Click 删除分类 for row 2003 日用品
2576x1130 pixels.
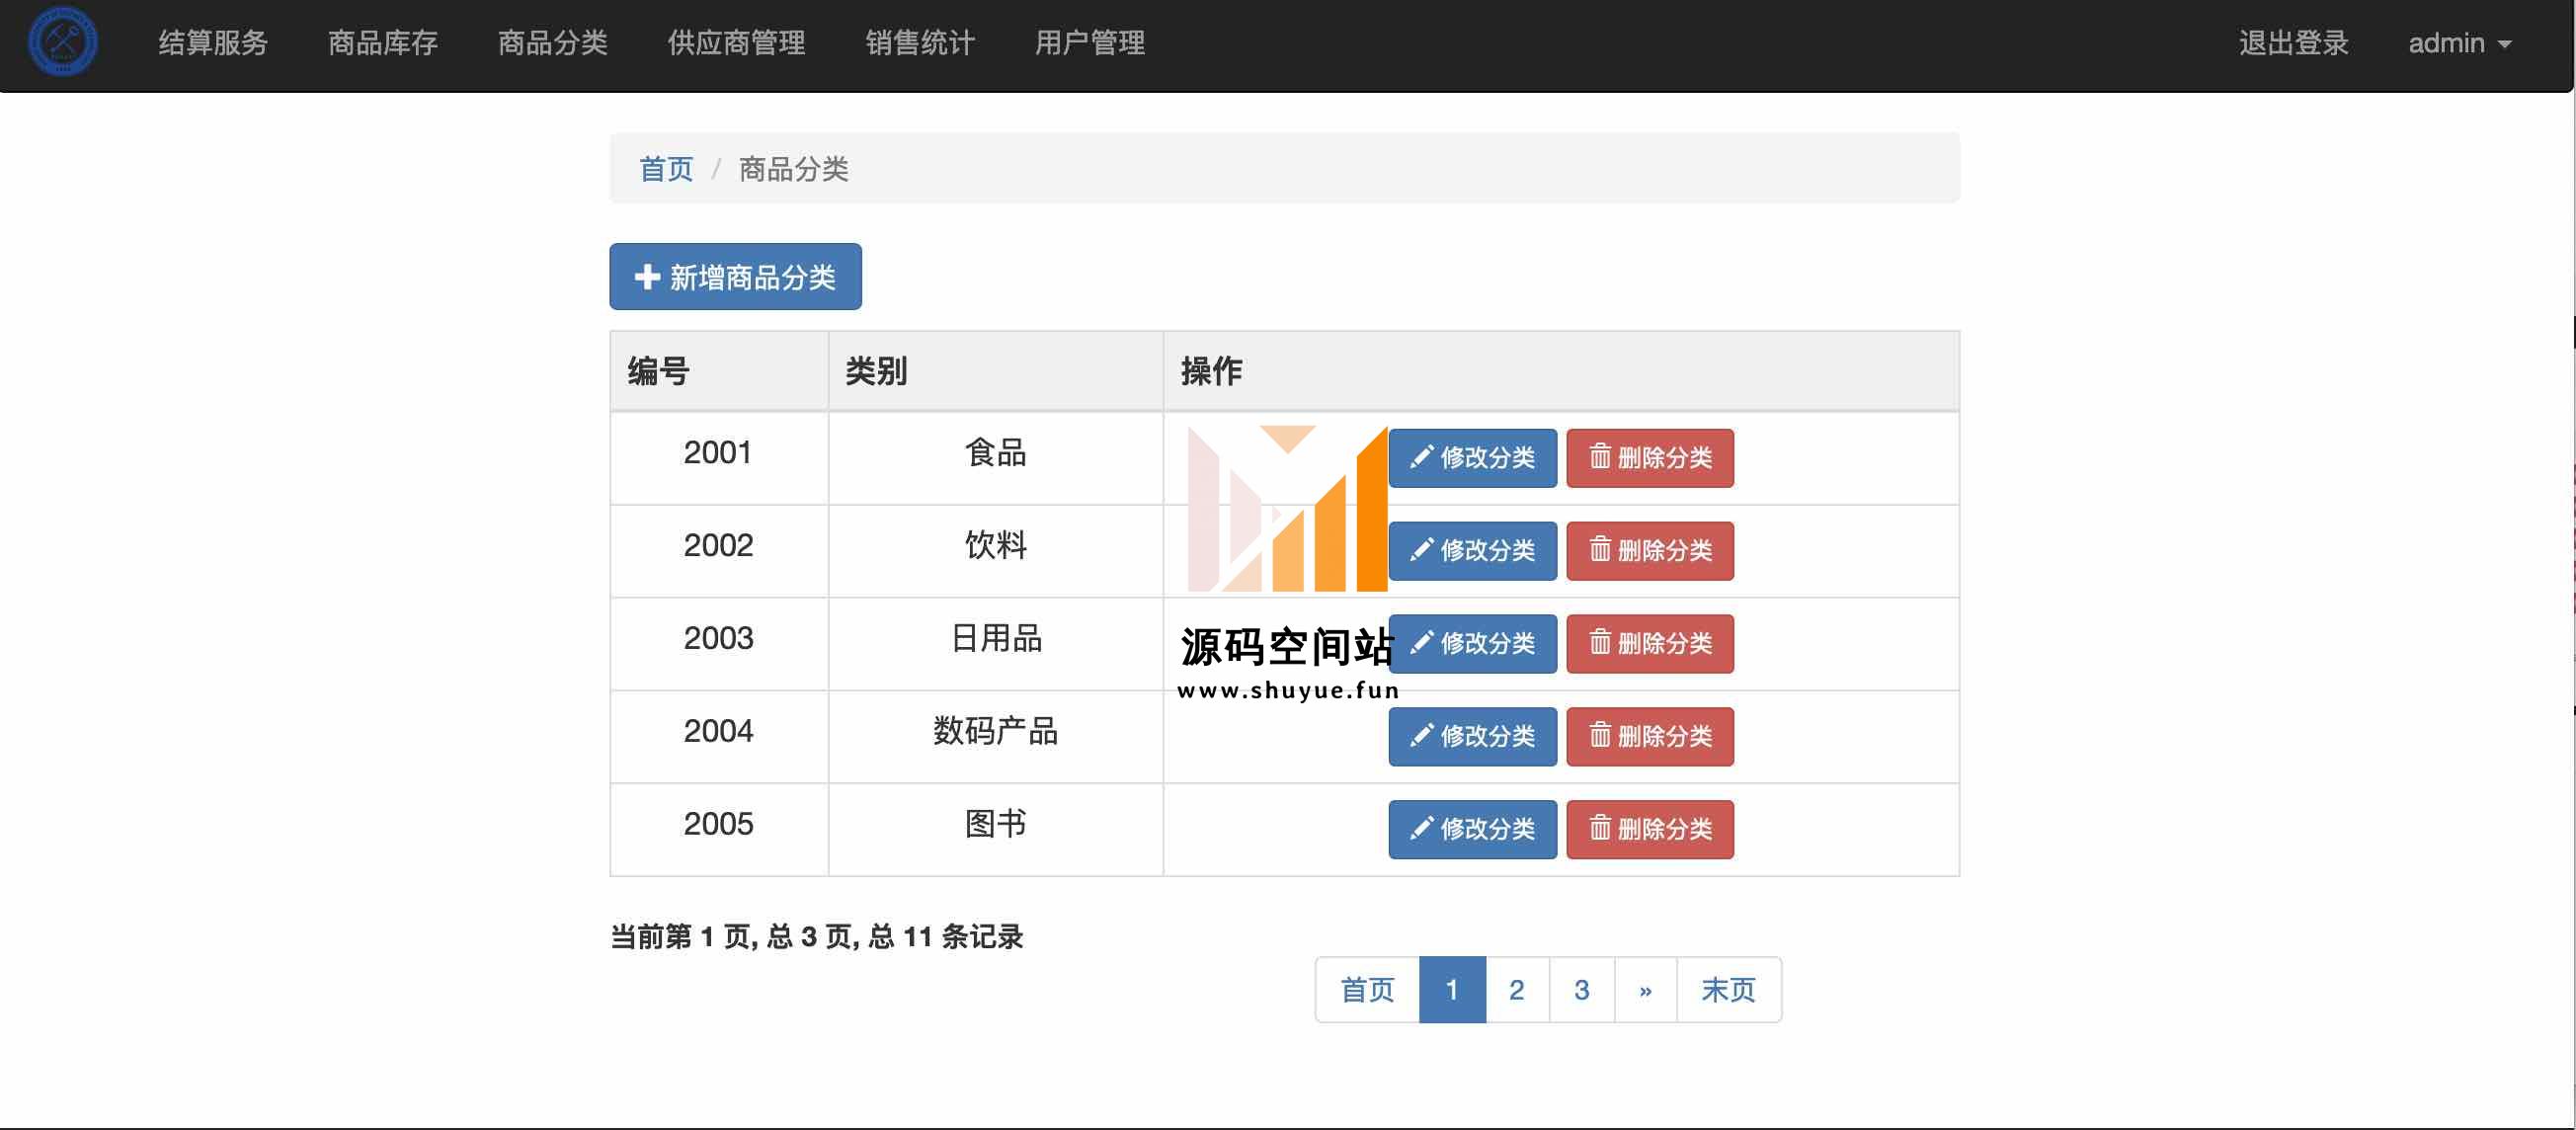click(1650, 644)
